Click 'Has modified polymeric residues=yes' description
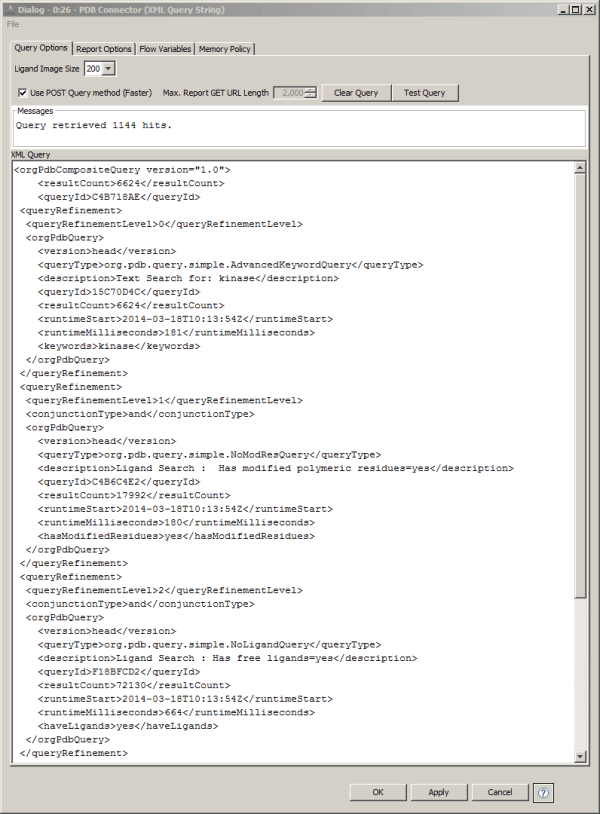 pos(276,468)
